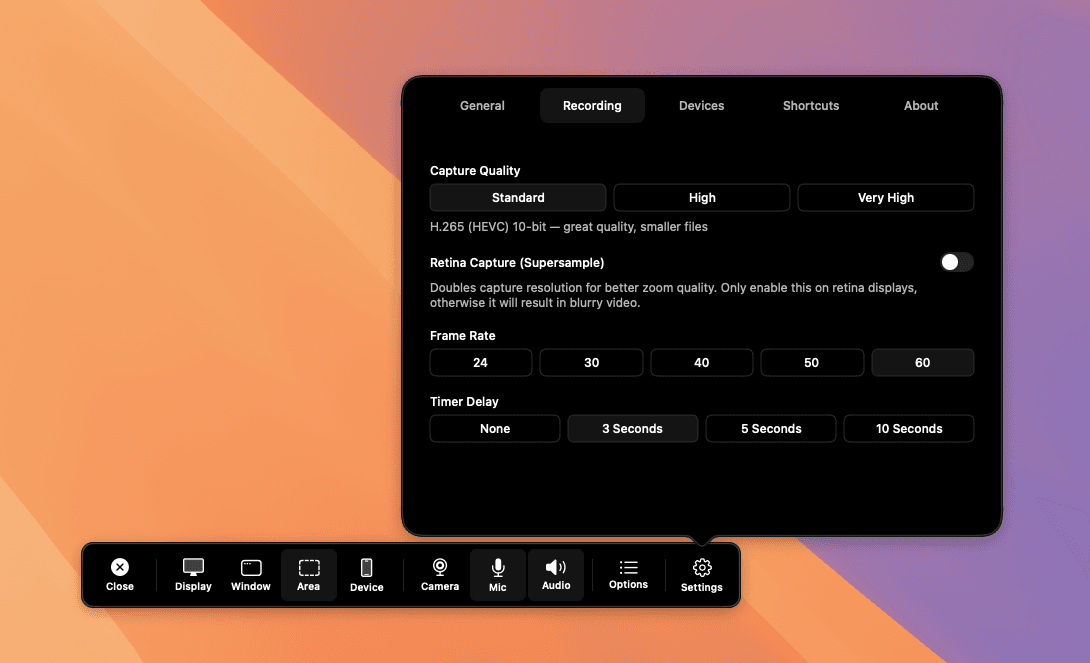
Task: View the Shortcuts tab
Action: click(810, 105)
